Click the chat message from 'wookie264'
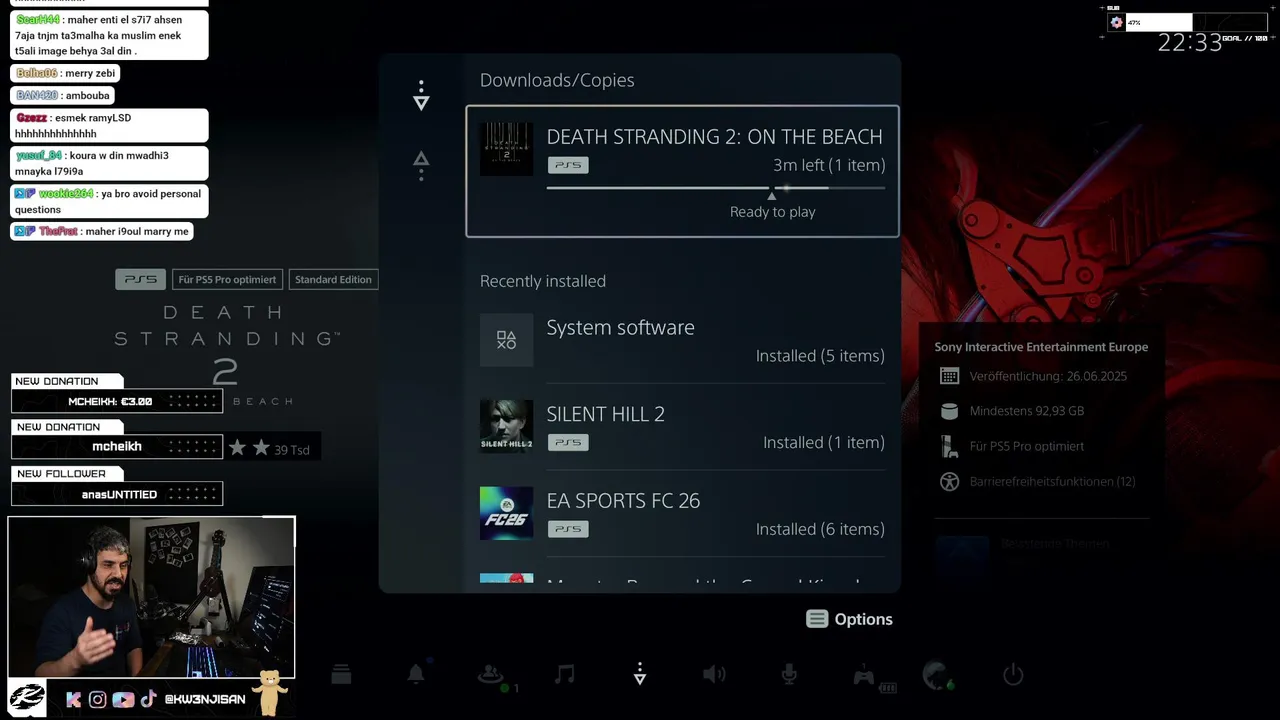This screenshot has height=720, width=1280. point(109,201)
